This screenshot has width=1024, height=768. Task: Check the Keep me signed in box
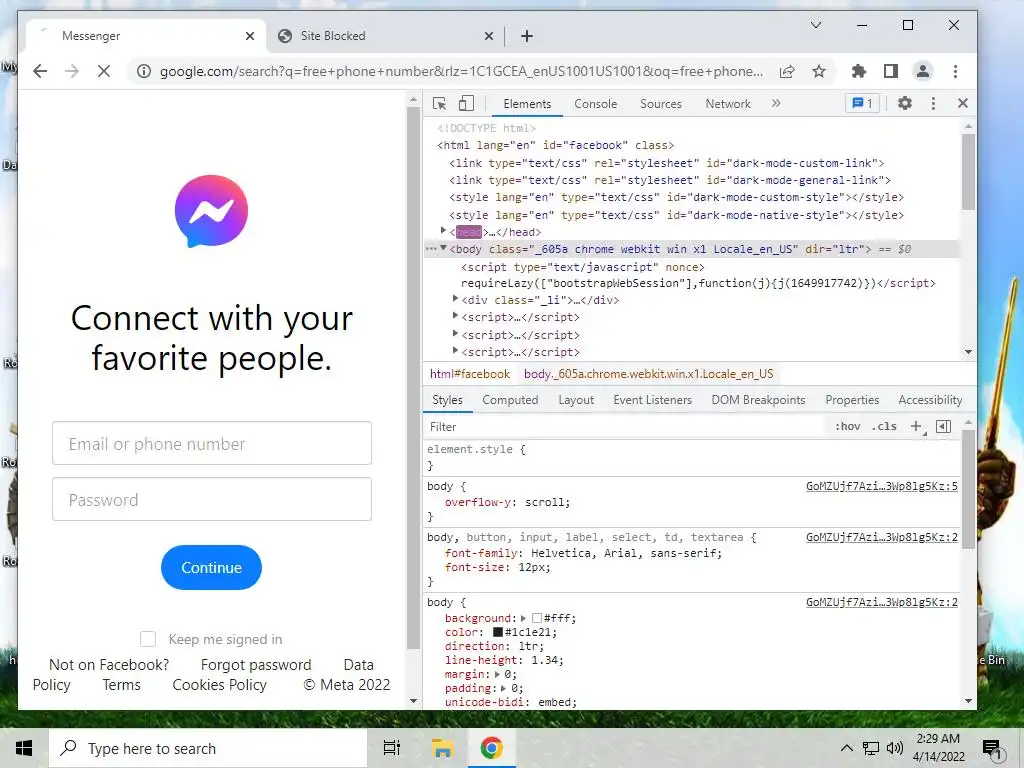coord(148,639)
